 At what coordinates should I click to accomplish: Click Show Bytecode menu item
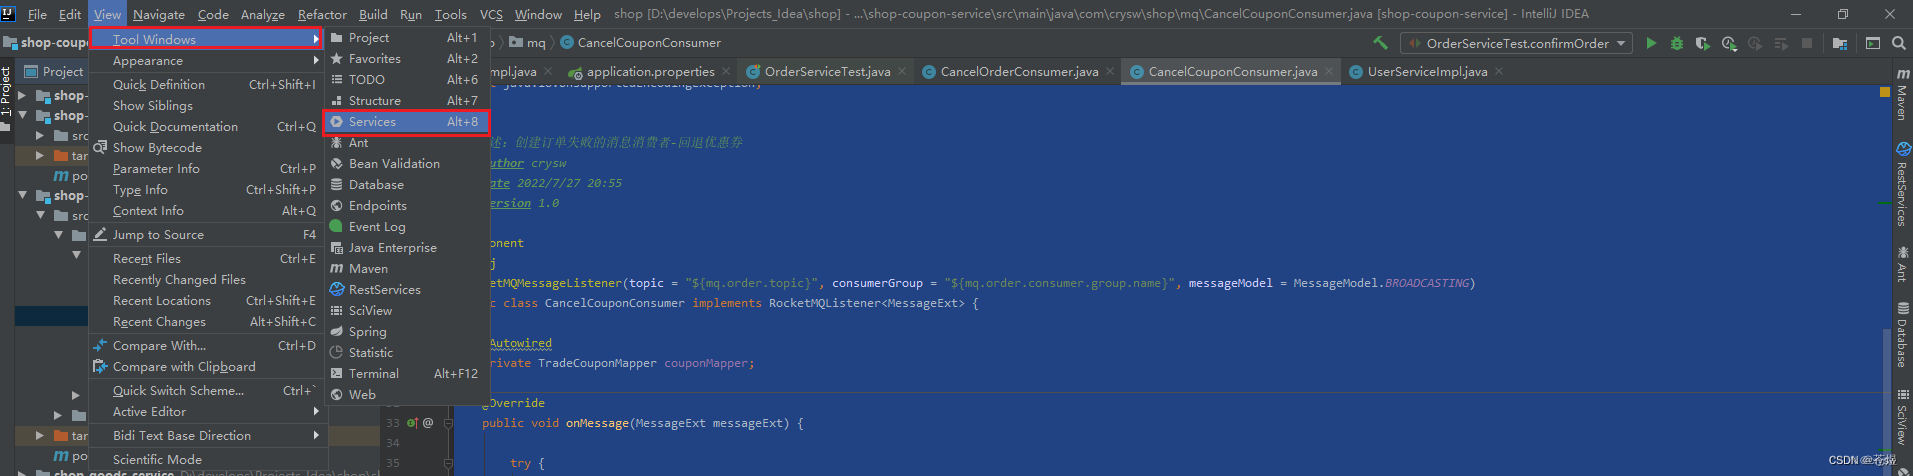coord(206,148)
